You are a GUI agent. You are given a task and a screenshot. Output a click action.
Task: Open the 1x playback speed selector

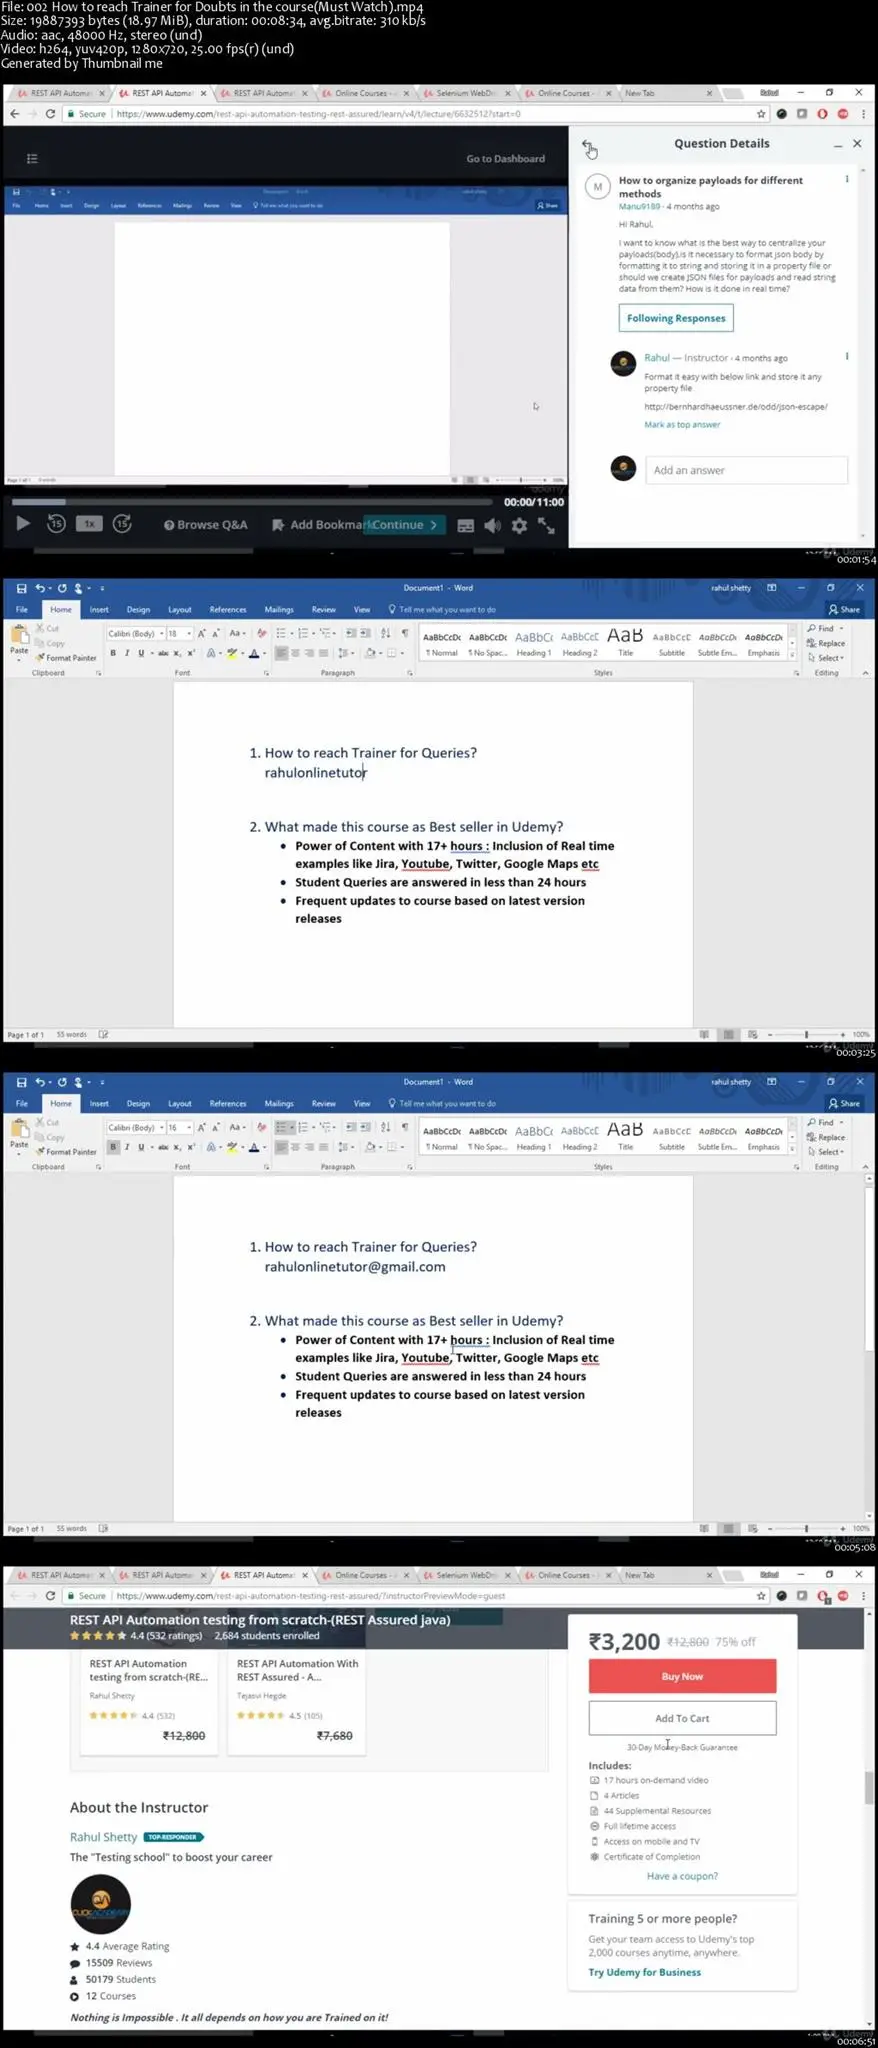pyautogui.click(x=89, y=524)
